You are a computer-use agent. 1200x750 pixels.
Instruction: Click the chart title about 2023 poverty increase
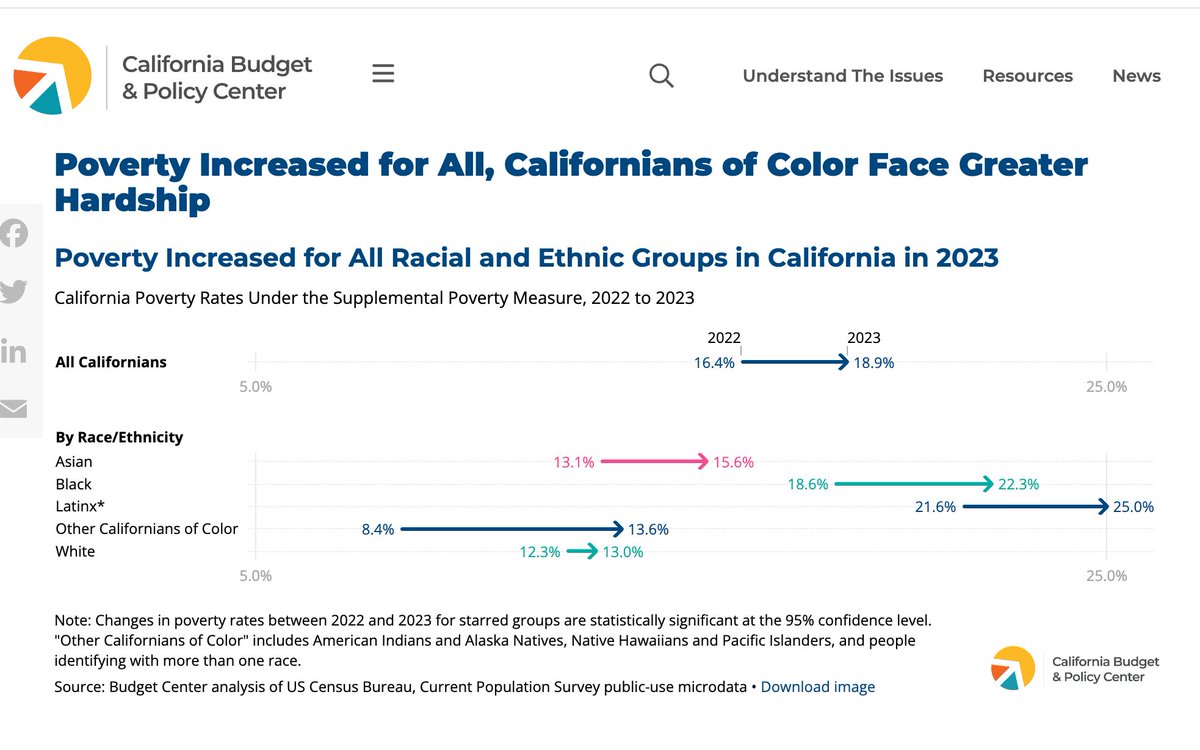tap(526, 258)
